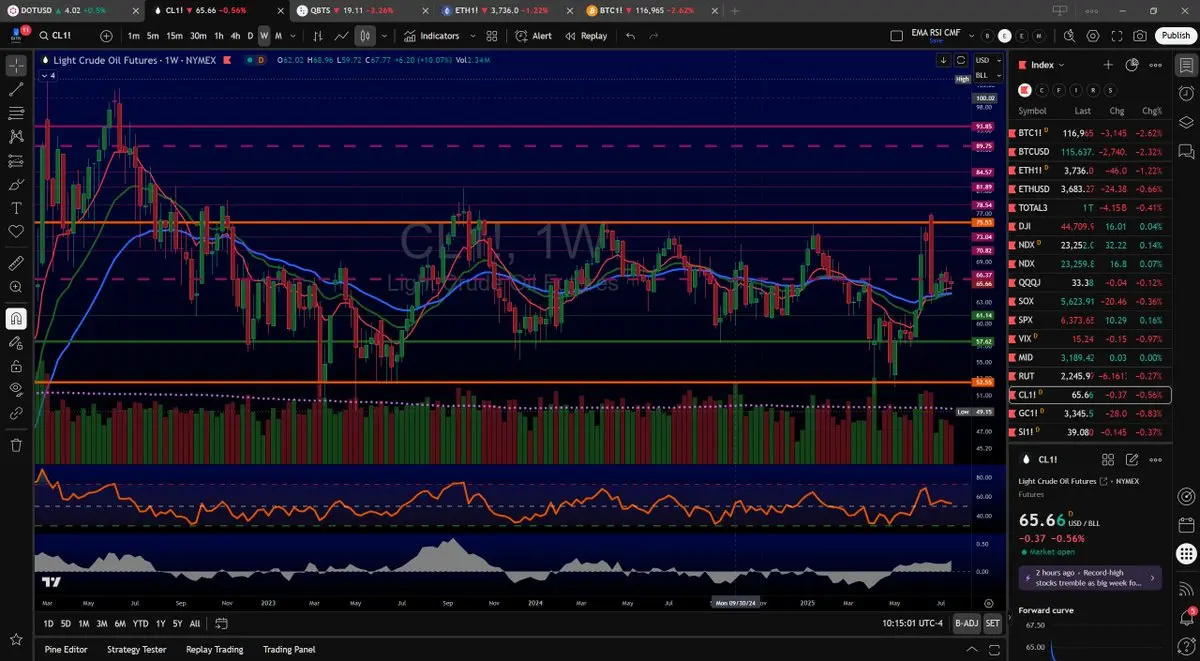The width and height of the screenshot is (1200, 661).
Task: Select the candlestick chart style
Action: click(x=365, y=35)
